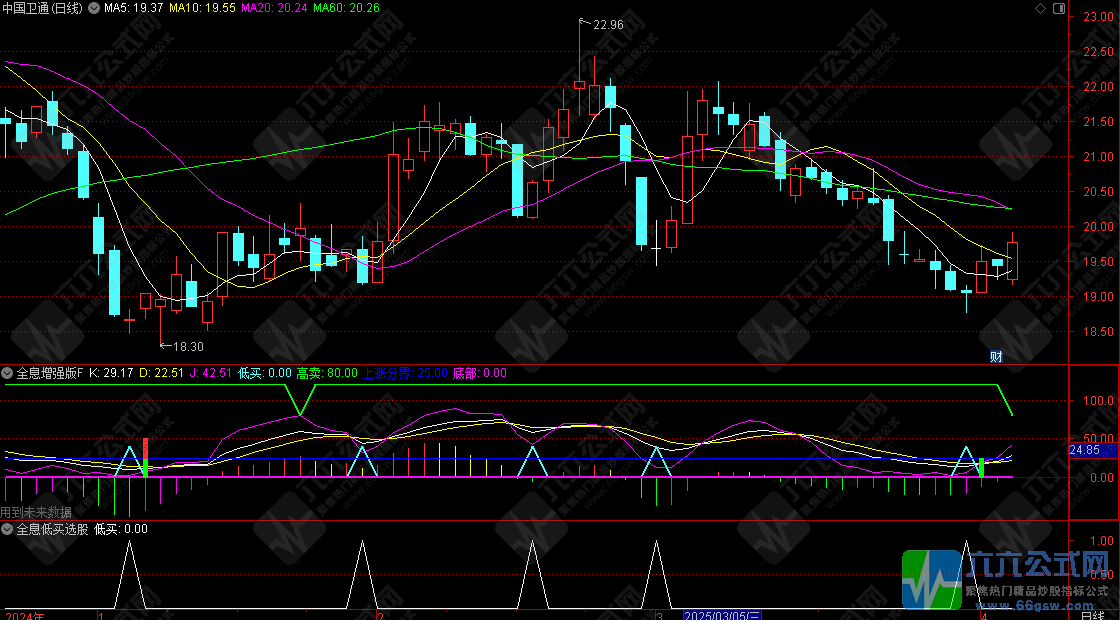Click the 2024年 label on the time axis
The image size is (1120, 620).
[x=25, y=613]
